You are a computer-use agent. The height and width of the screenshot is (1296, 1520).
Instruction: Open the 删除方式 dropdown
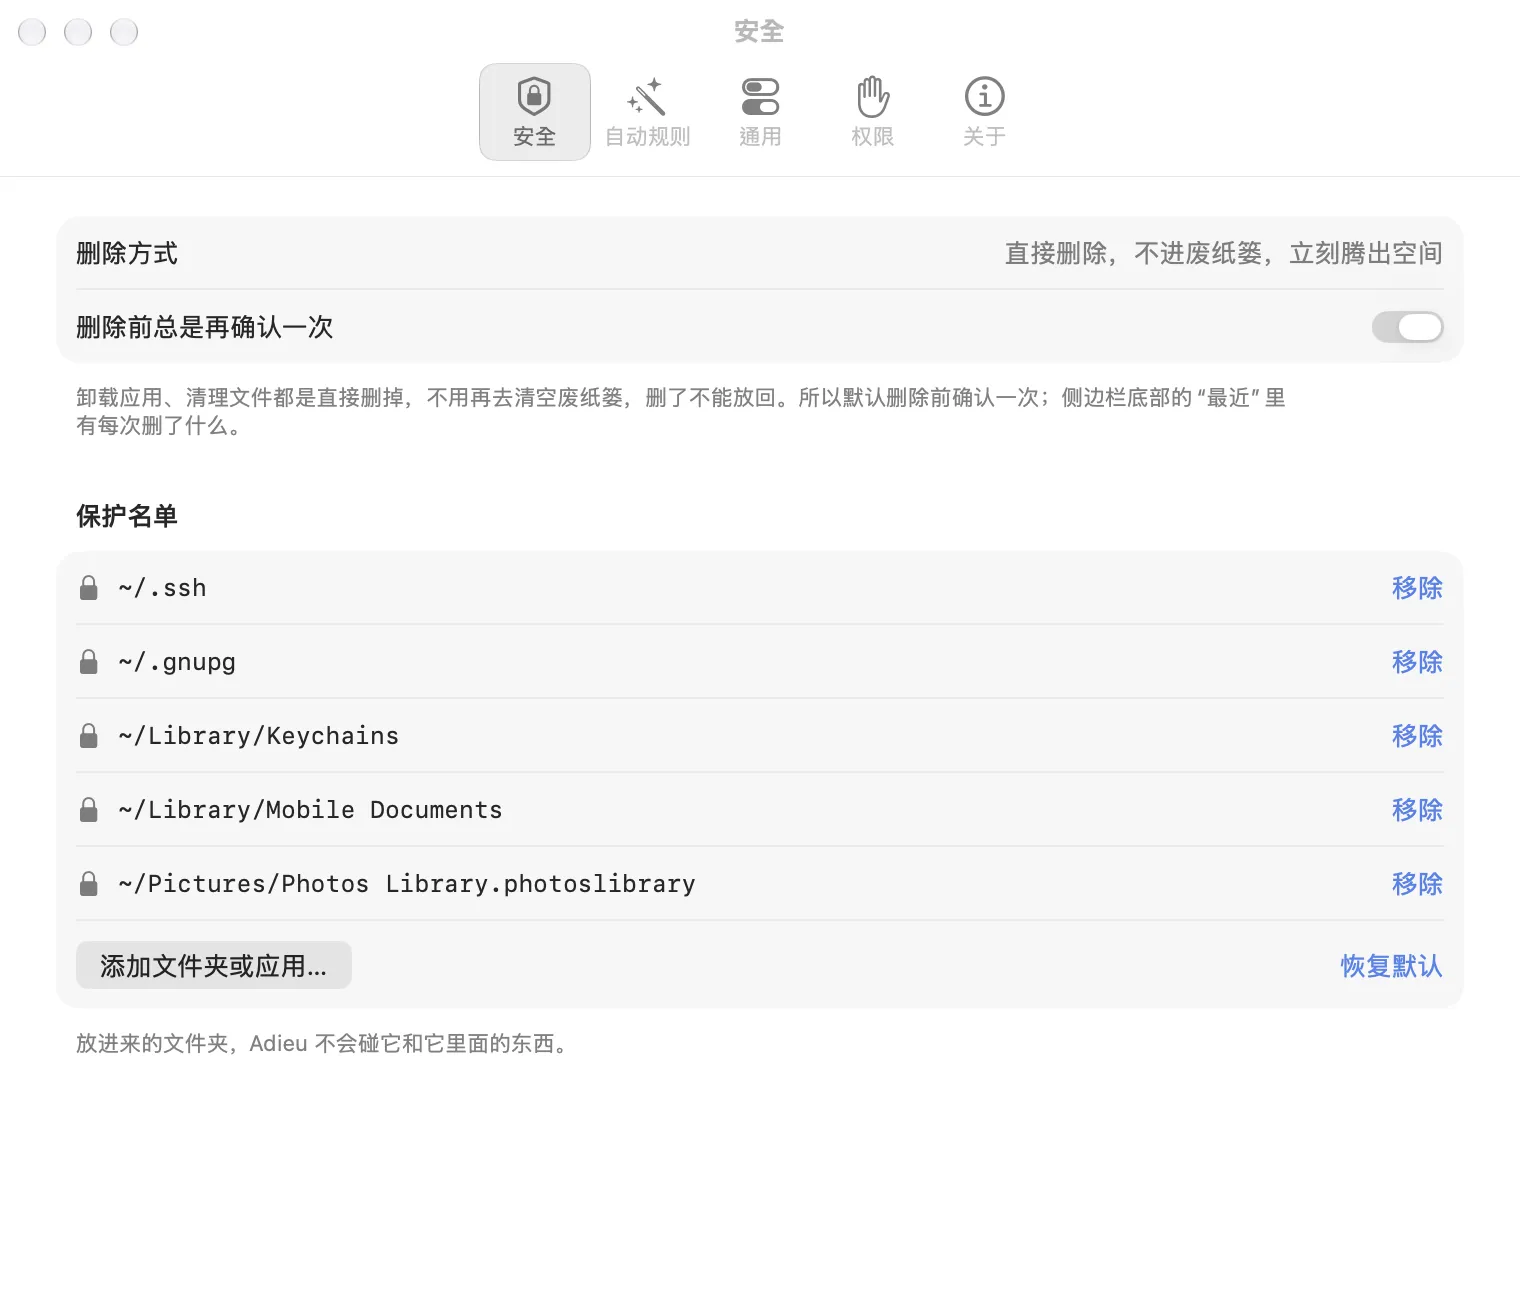point(1223,254)
